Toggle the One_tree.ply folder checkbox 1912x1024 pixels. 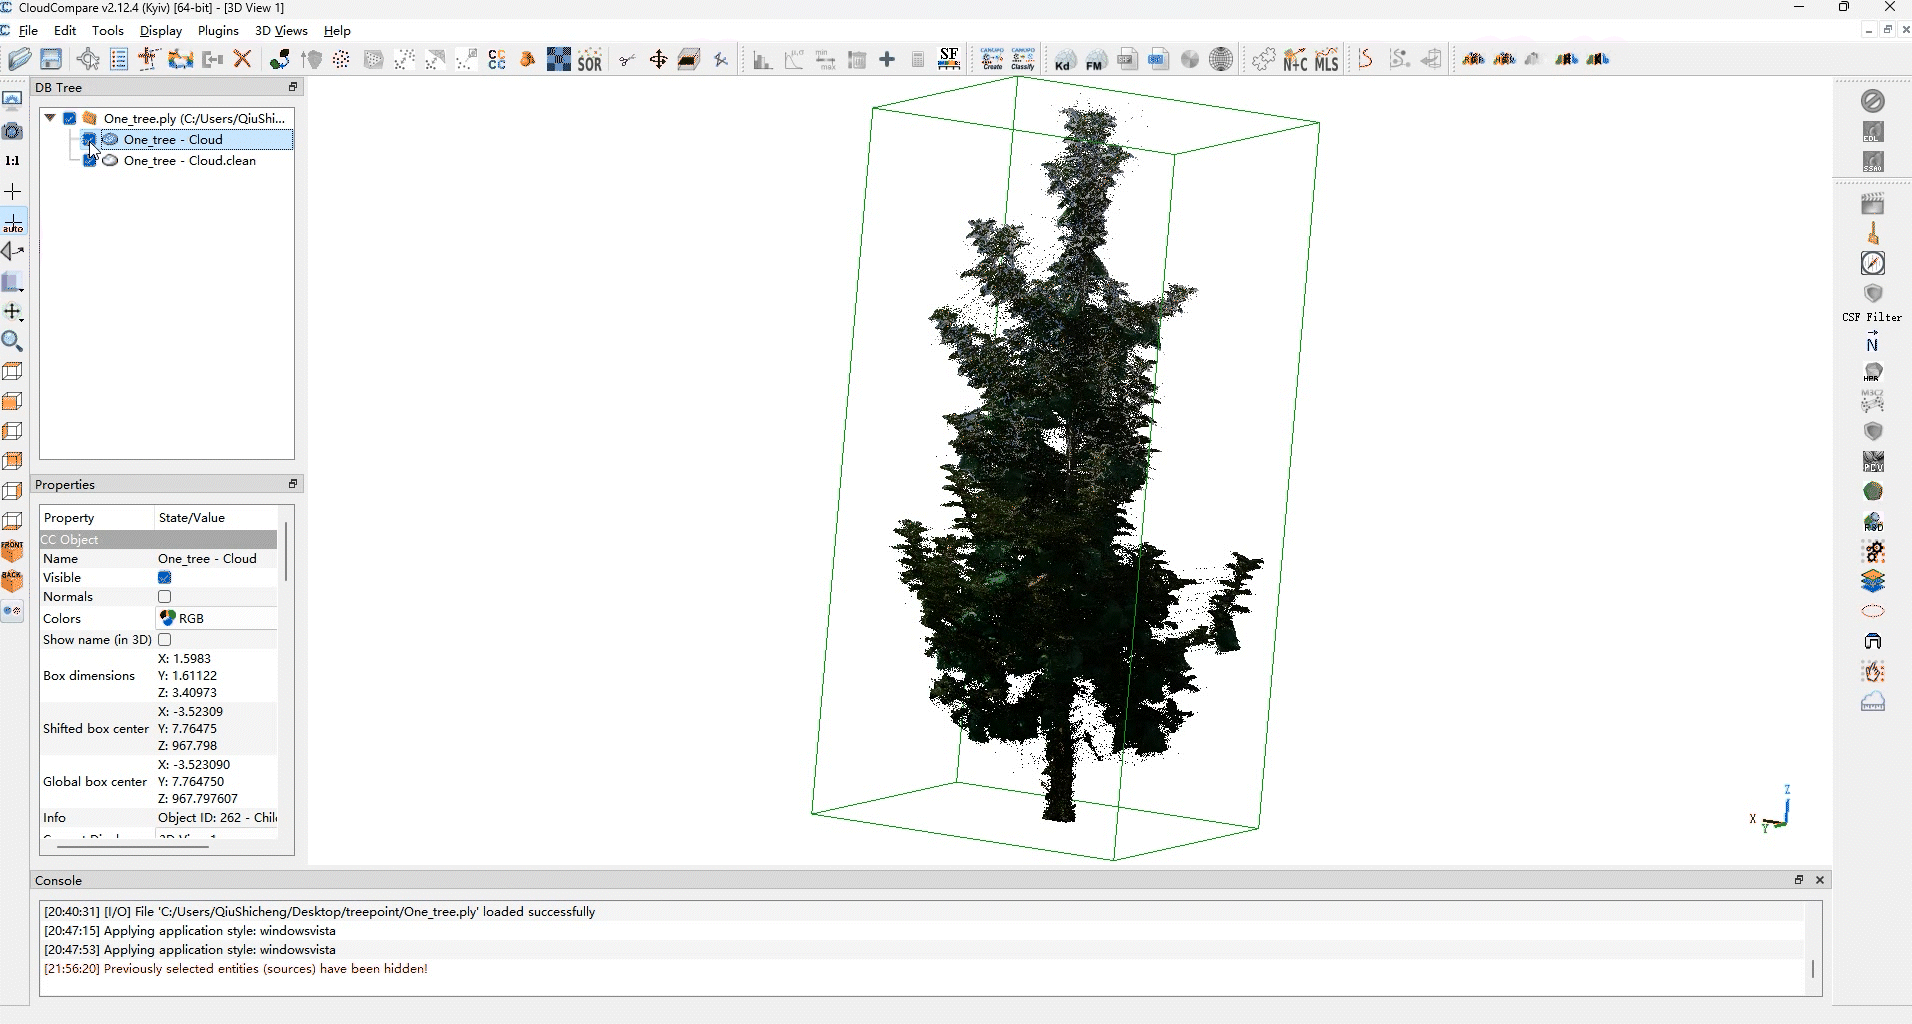[70, 118]
